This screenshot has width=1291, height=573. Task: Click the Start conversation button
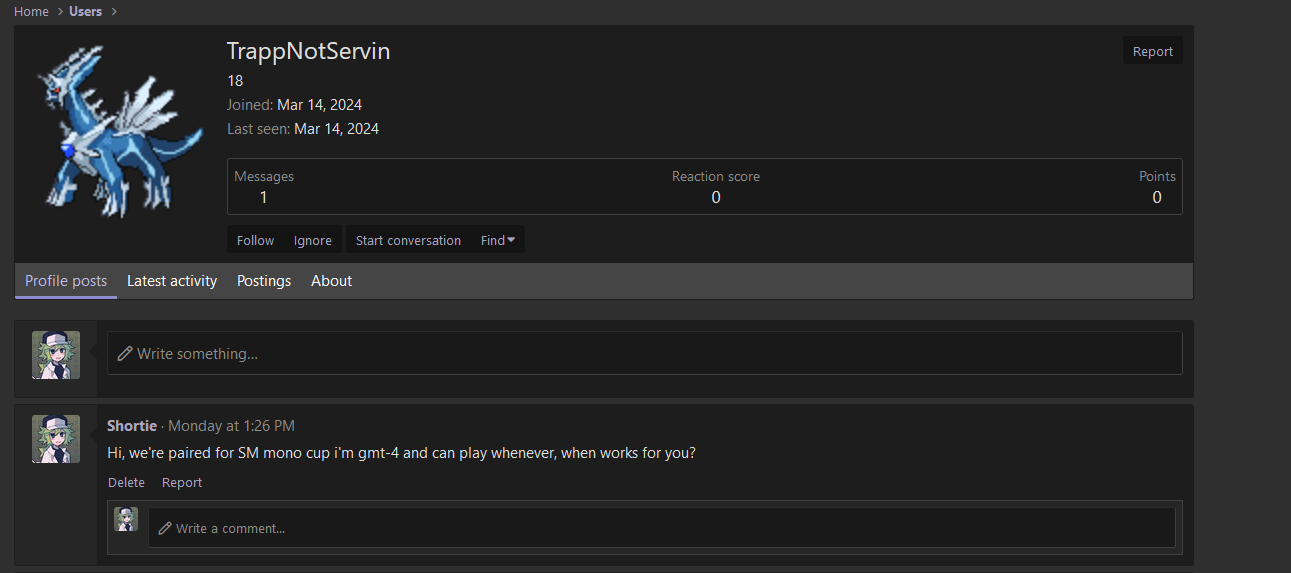coord(408,240)
